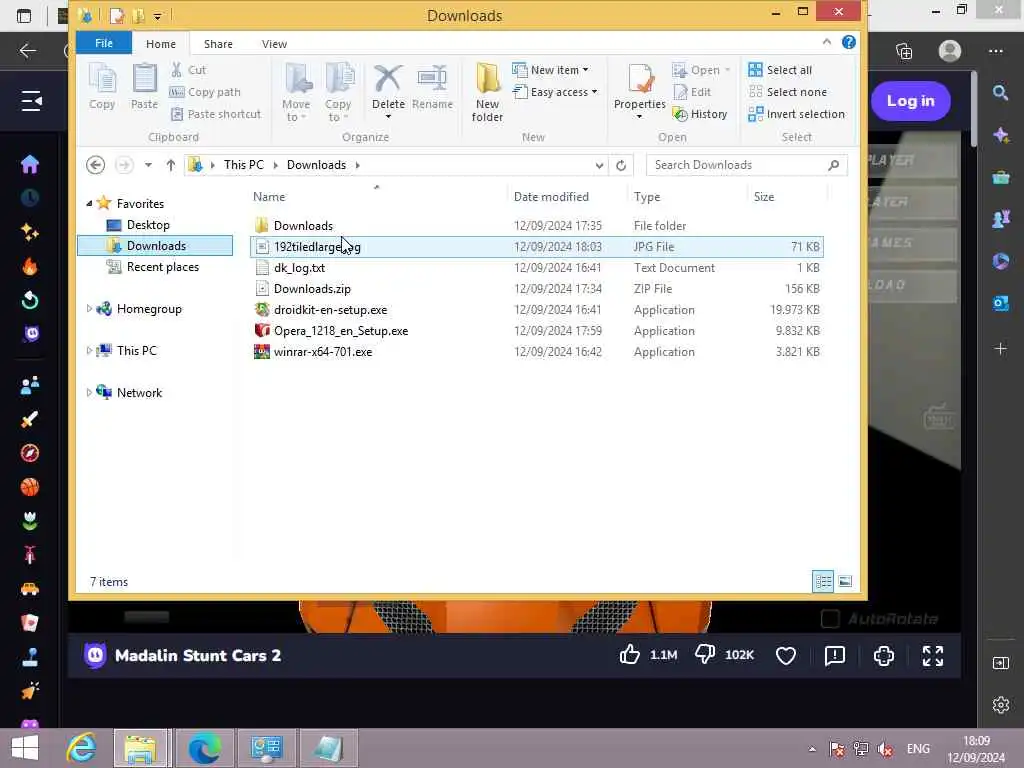Screen dimensions: 1024x768
Task: Select Recent places in Favorites
Action: [163, 267]
